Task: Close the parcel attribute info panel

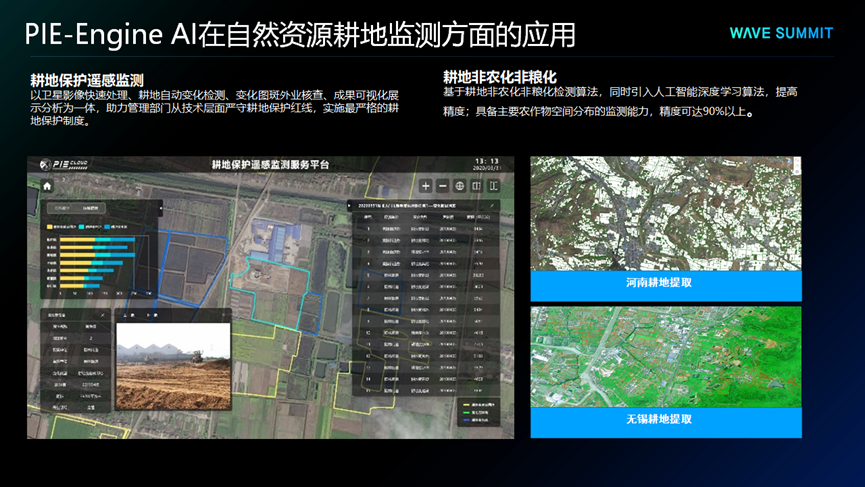Action: (103, 315)
